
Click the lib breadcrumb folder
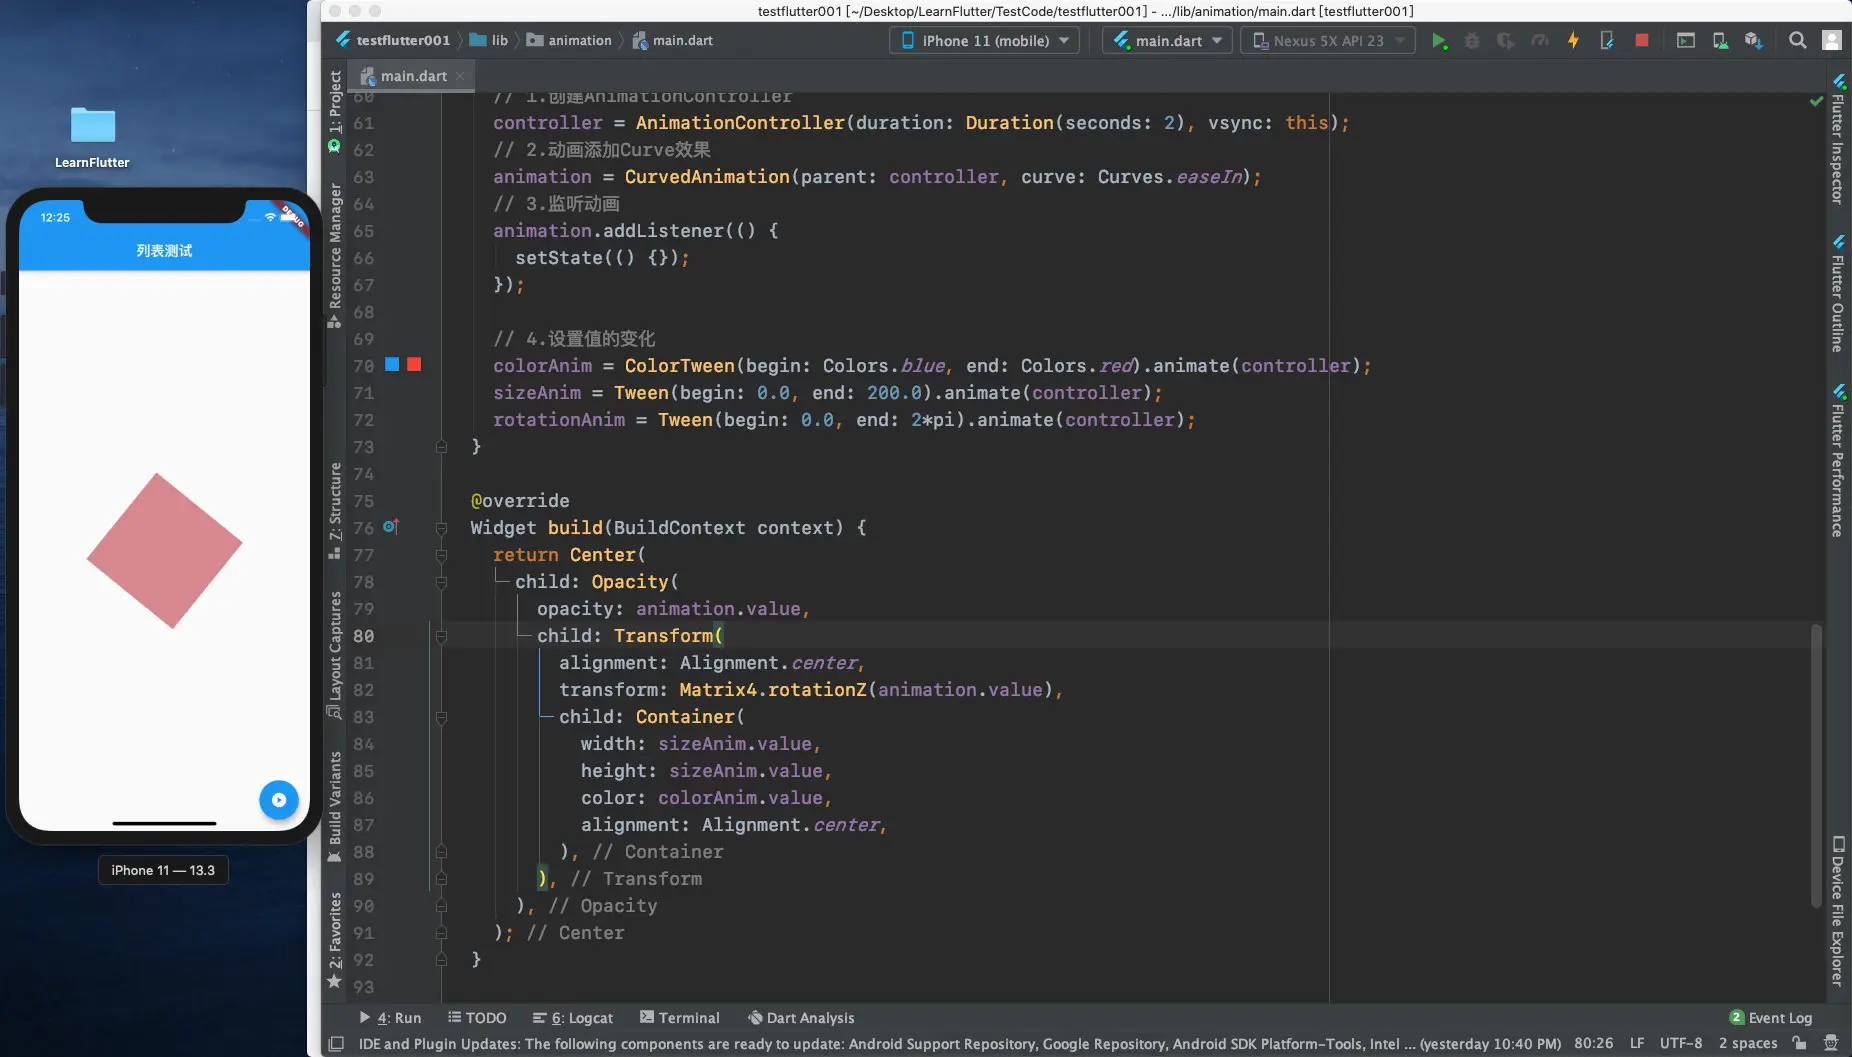489,41
